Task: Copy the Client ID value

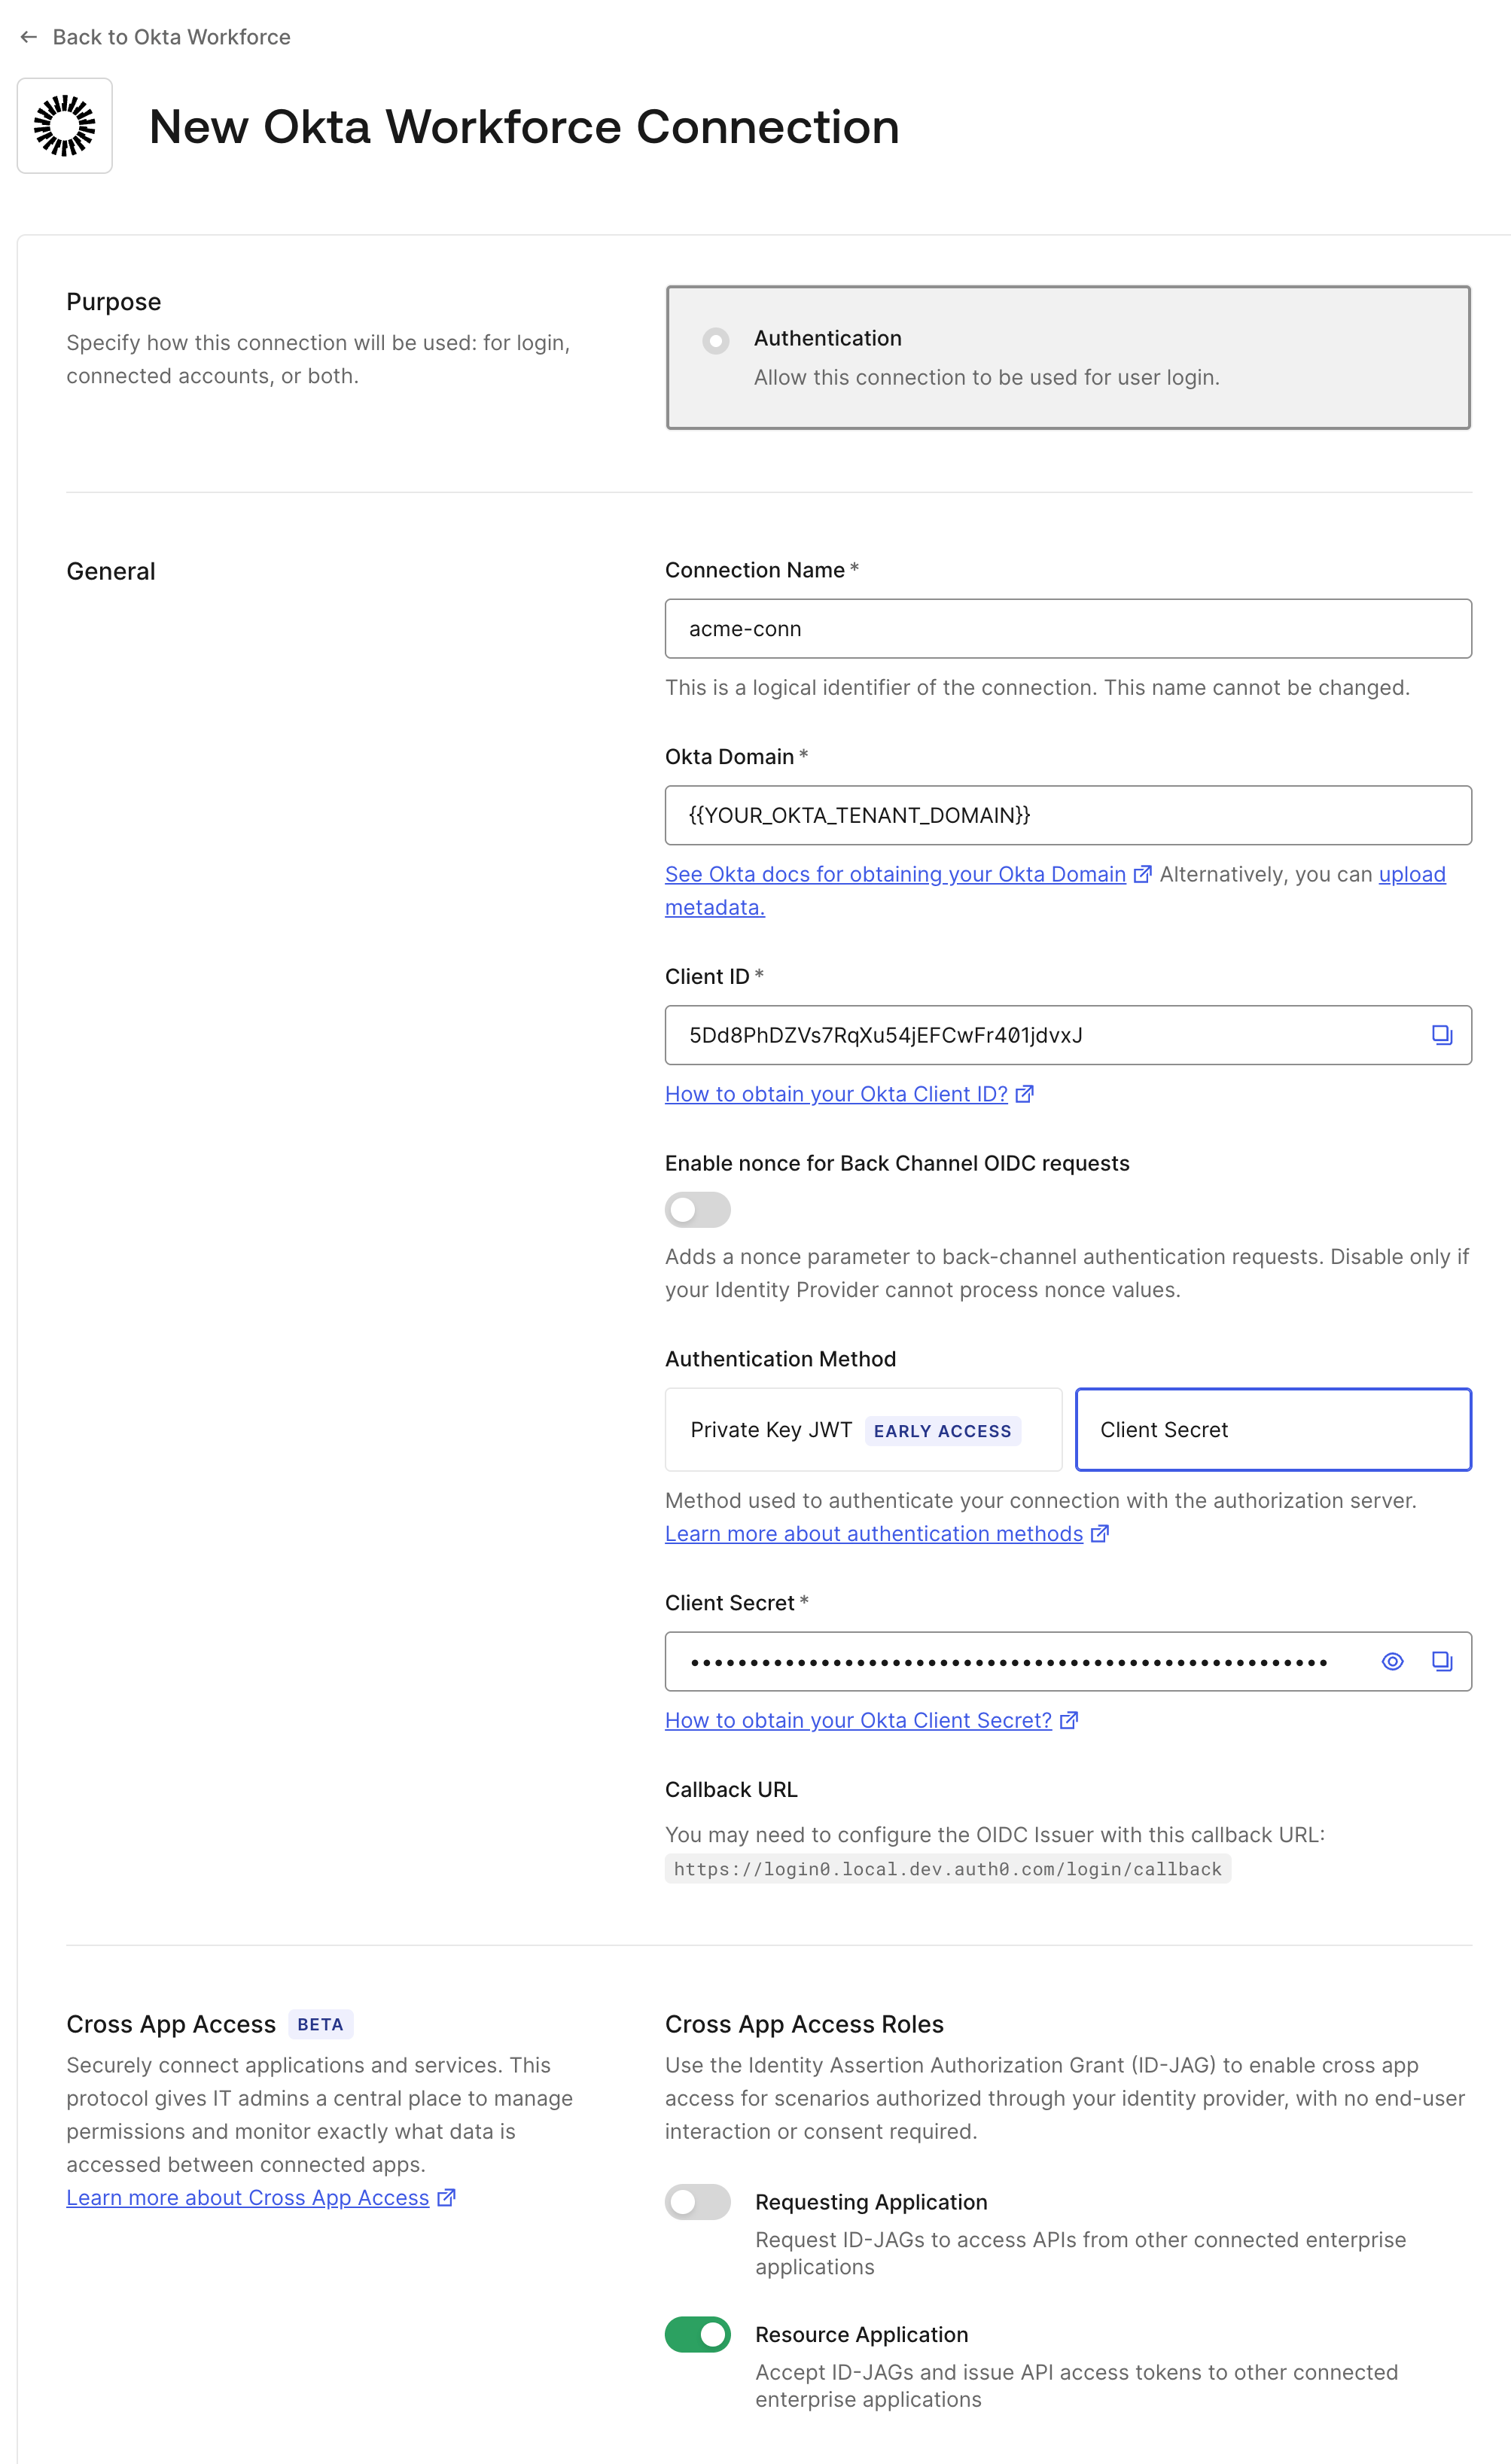Action: point(1441,1035)
